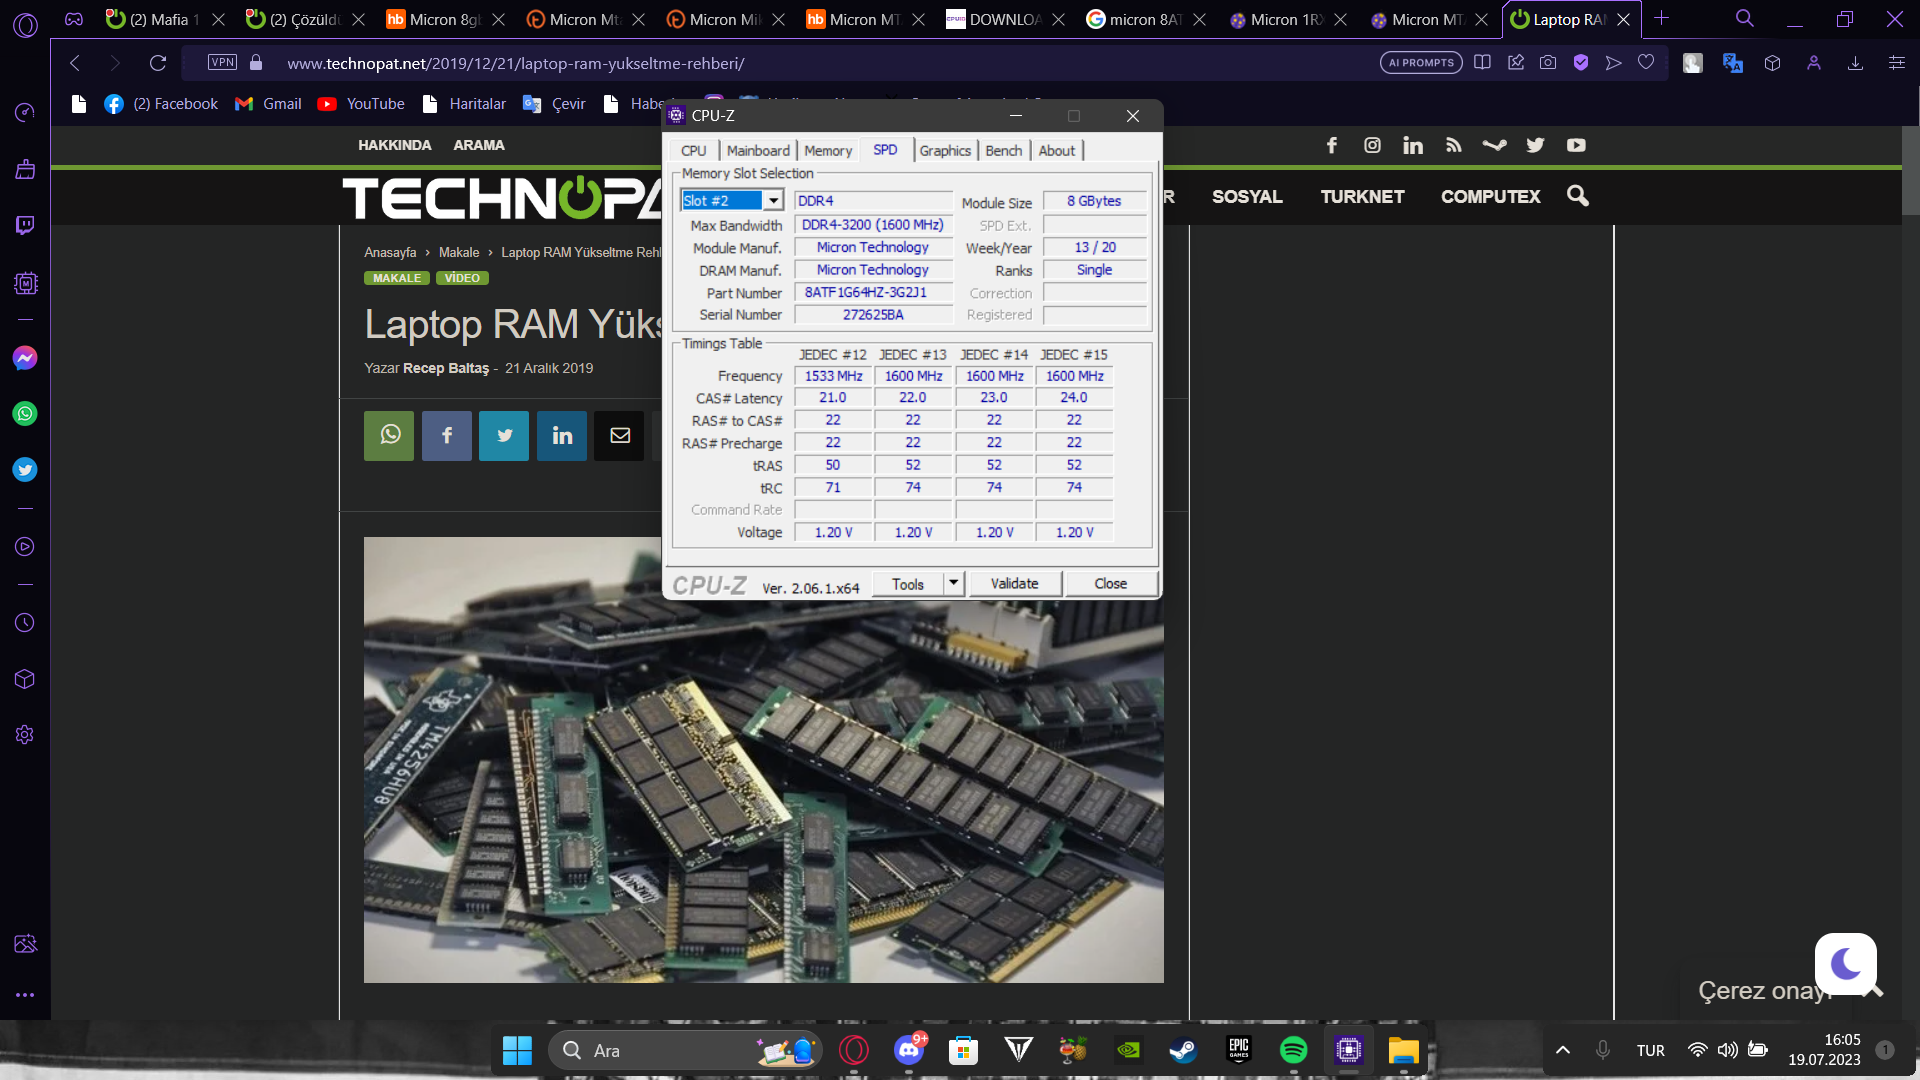Screen dimensions: 1920x1080
Task: Share the article via the WhatsApp button
Action: pyautogui.click(x=389, y=436)
